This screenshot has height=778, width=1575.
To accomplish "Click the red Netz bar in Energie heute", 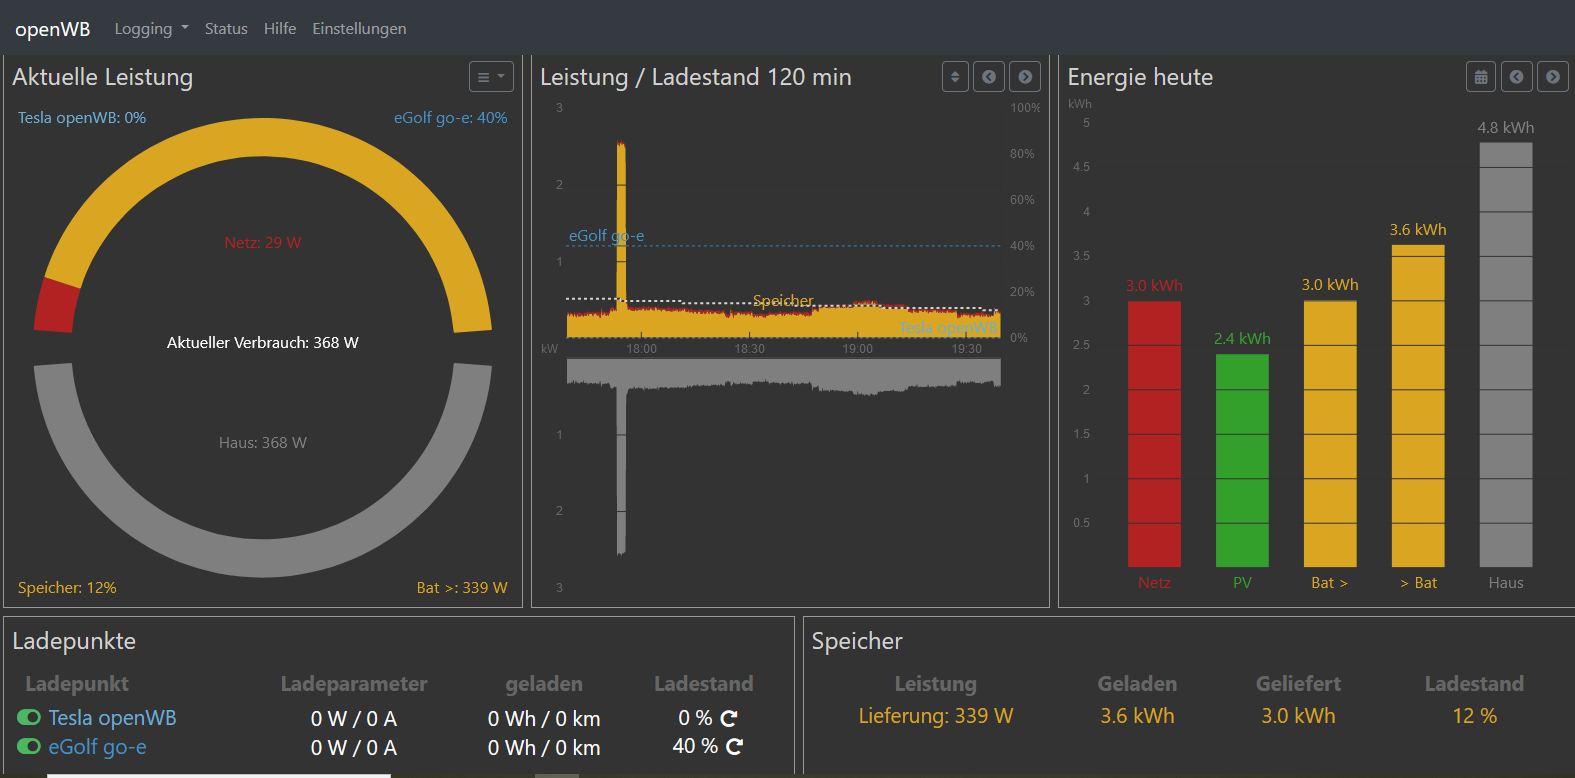I will tap(1154, 433).
